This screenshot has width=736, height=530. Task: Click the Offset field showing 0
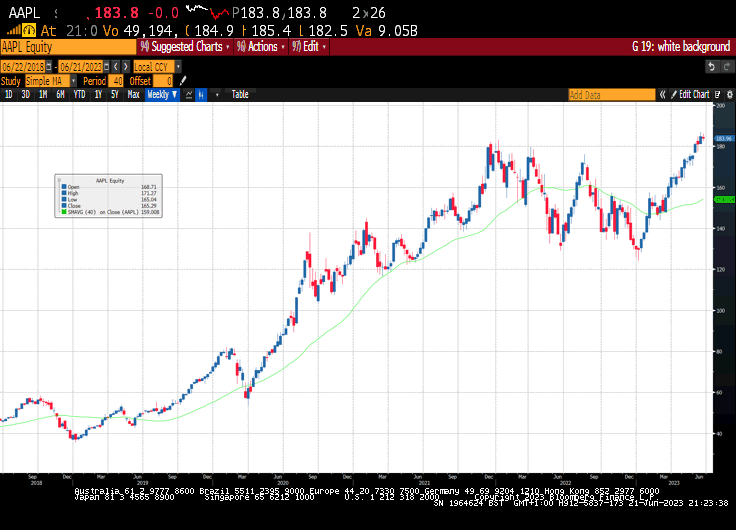(x=163, y=81)
